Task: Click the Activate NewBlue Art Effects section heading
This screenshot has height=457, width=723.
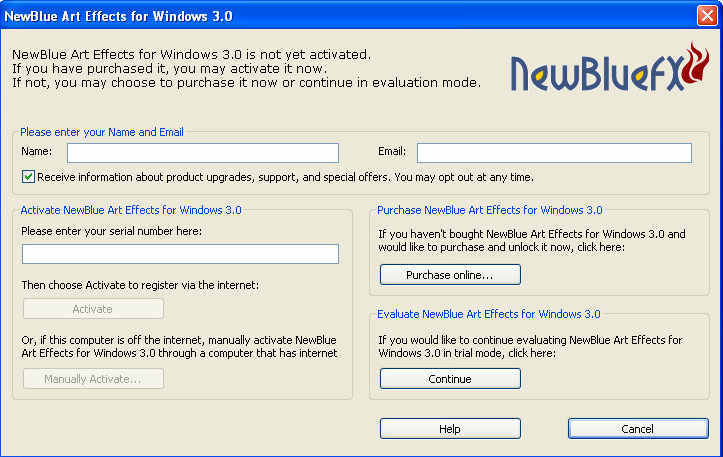Action: coord(131,210)
